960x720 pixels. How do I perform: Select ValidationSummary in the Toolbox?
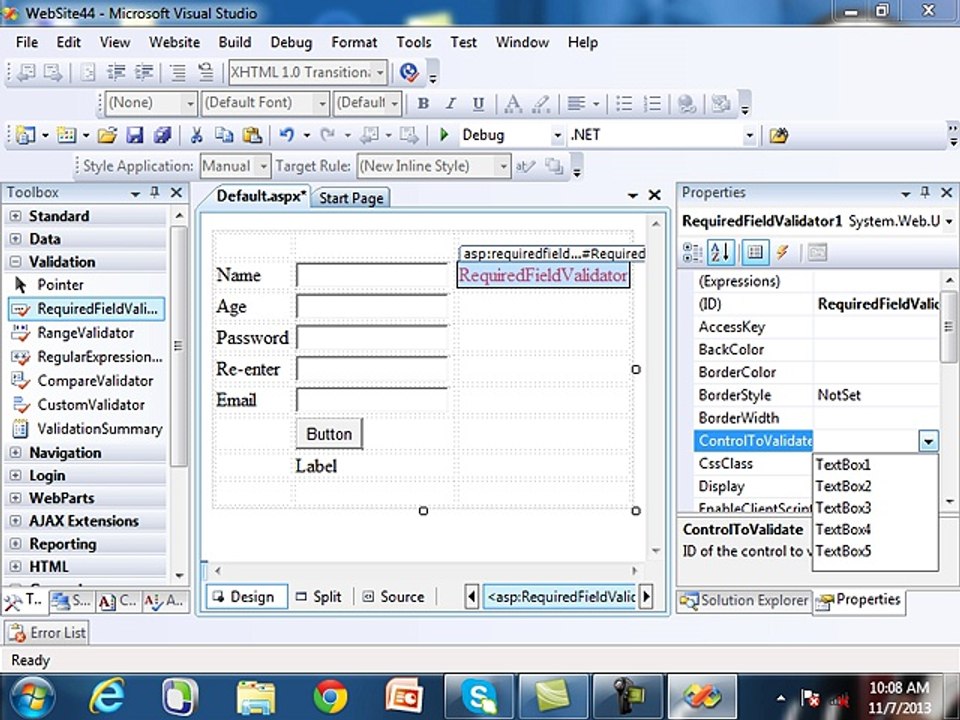pos(87,429)
